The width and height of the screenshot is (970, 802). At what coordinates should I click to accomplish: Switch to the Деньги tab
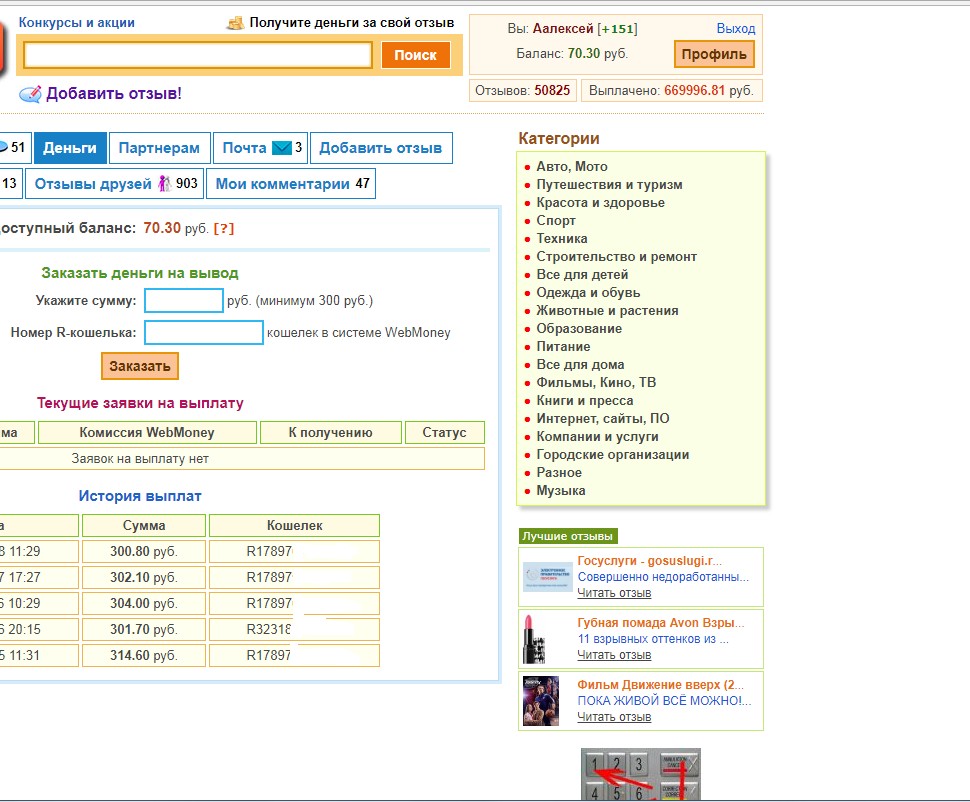tap(70, 148)
